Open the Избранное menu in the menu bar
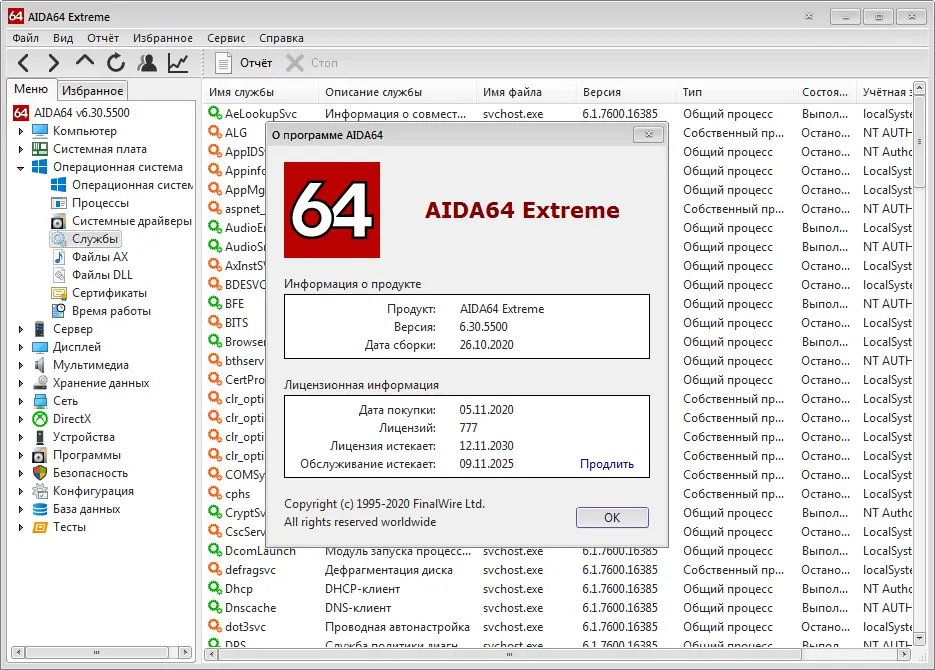The width and height of the screenshot is (935, 670). click(x=163, y=38)
